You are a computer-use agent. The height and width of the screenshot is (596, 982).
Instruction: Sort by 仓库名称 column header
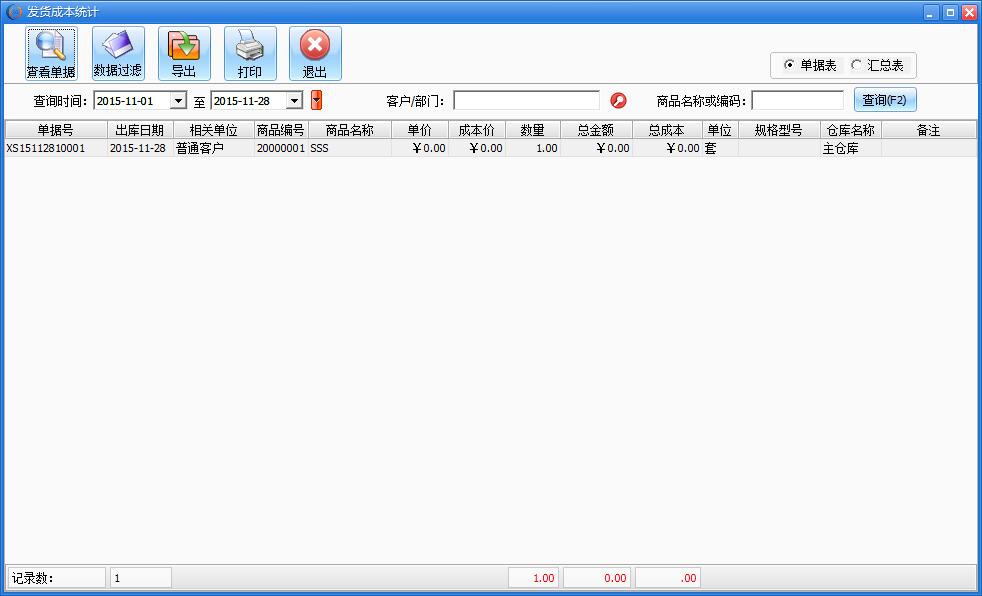(851, 130)
